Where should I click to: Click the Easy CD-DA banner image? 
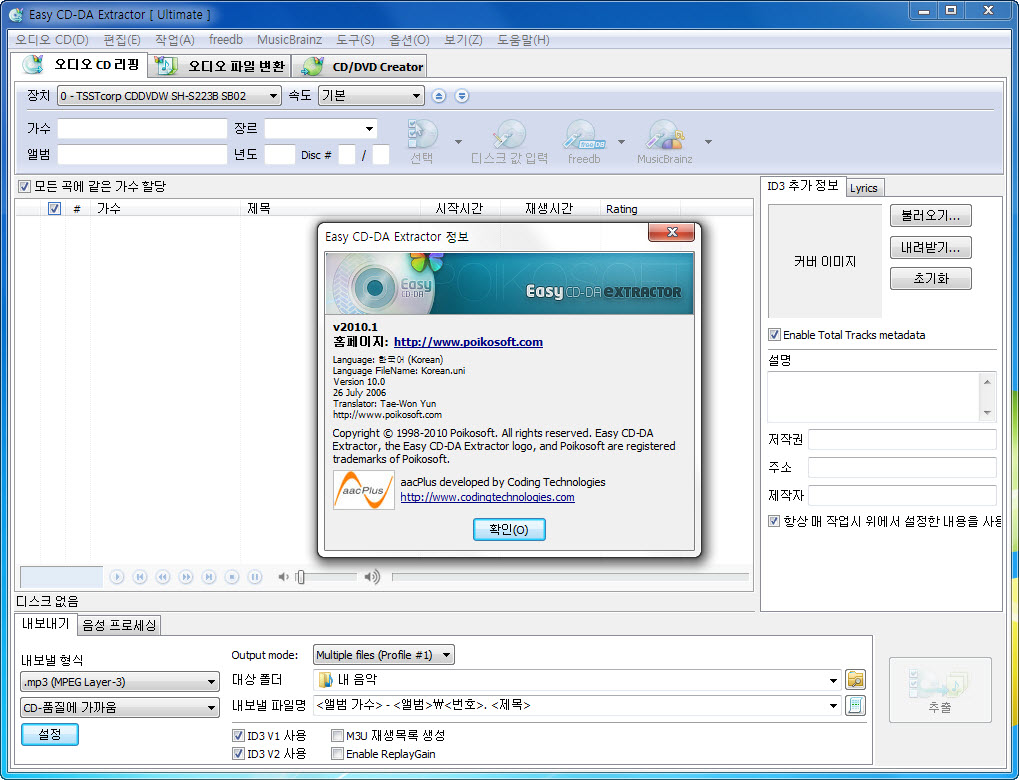(x=510, y=283)
